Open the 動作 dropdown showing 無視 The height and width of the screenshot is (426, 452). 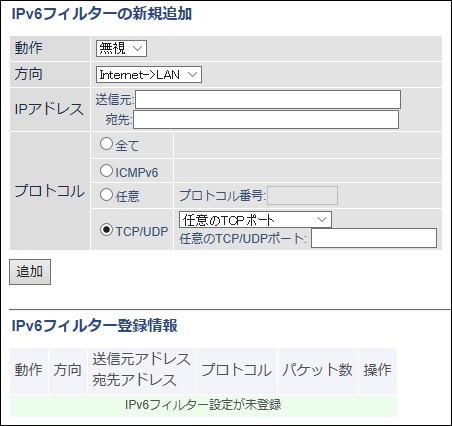coord(121,49)
